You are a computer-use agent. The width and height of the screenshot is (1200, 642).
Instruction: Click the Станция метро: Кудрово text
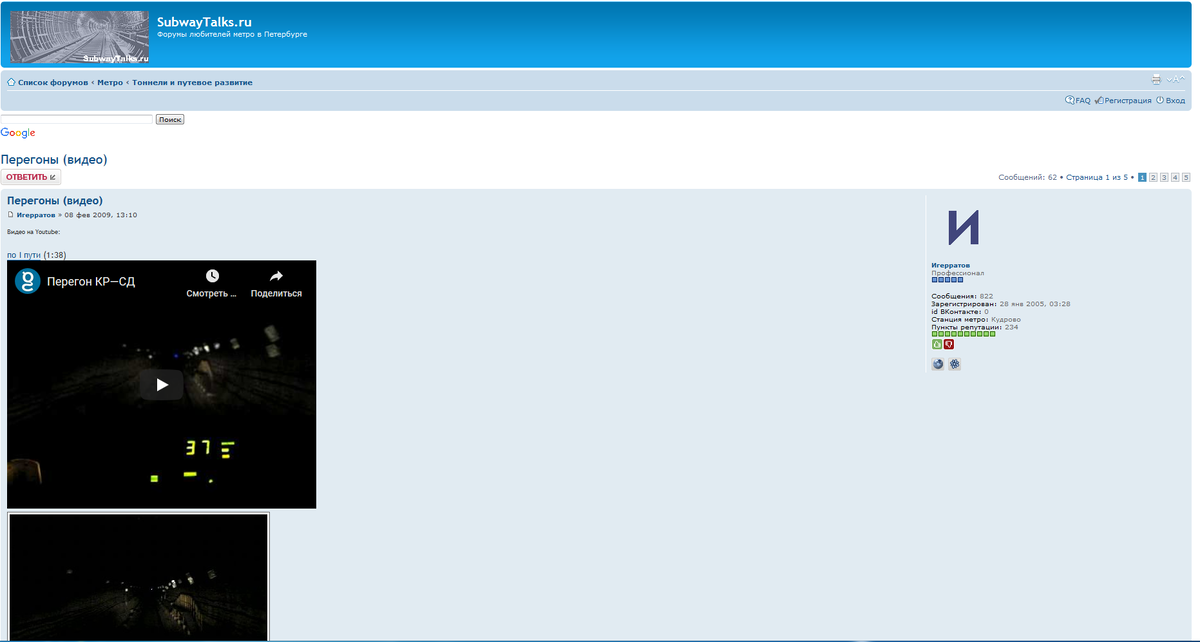click(x=977, y=319)
